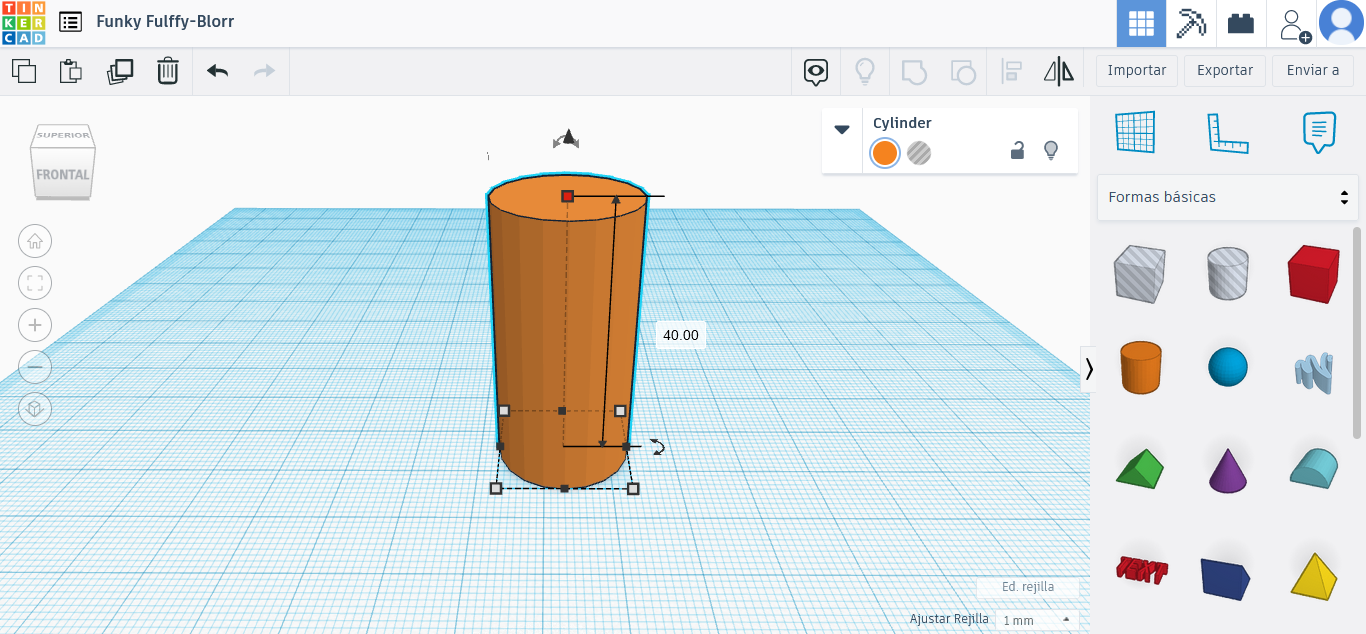This screenshot has width=1366, height=634.
Task: Select the yellow Pyramid shape
Action: [1313, 575]
